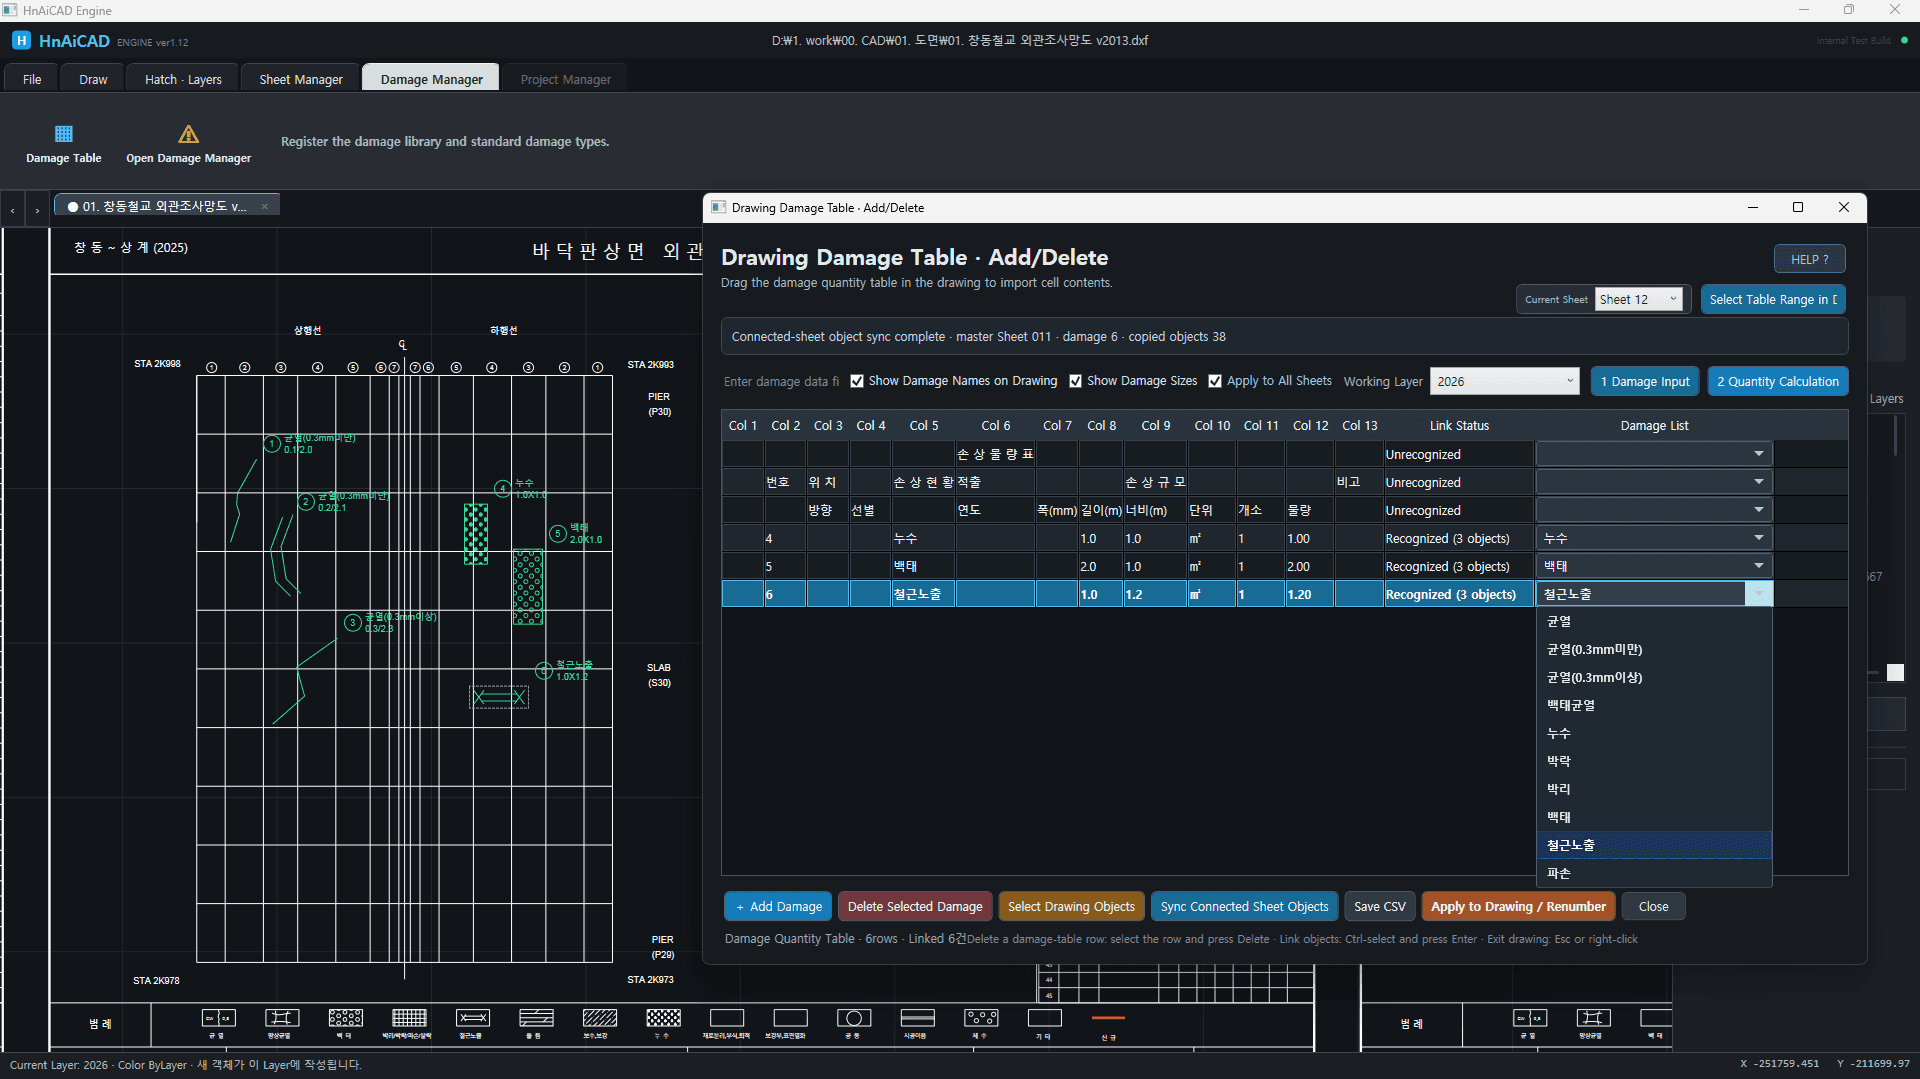Click the Save CSV button

1379,906
